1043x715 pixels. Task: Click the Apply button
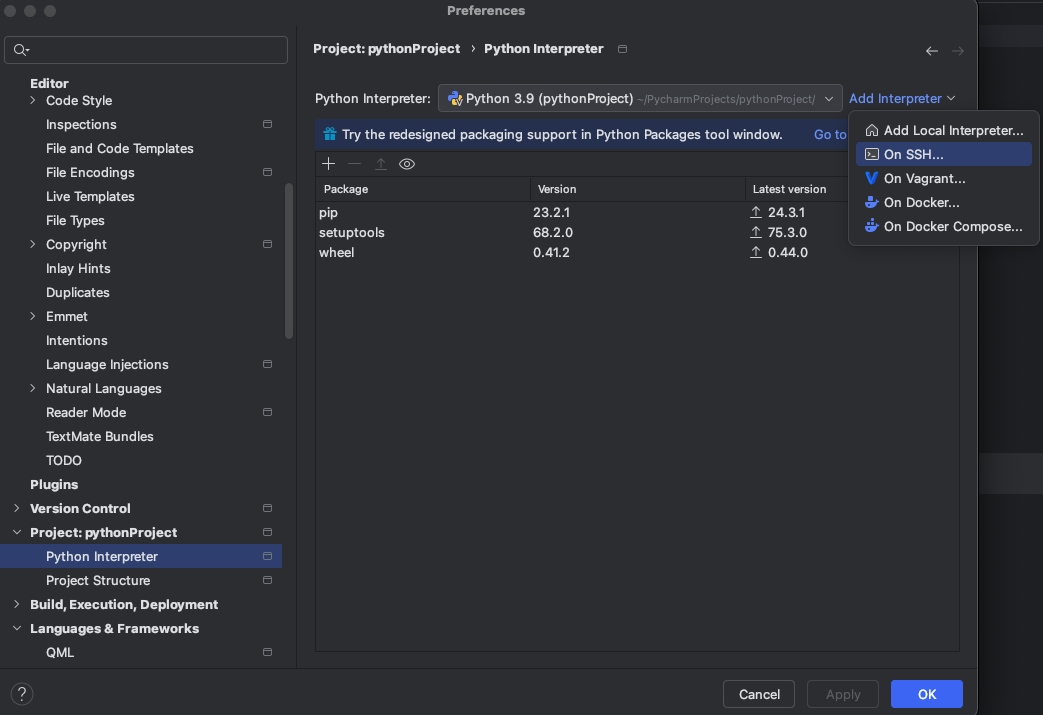coord(843,694)
